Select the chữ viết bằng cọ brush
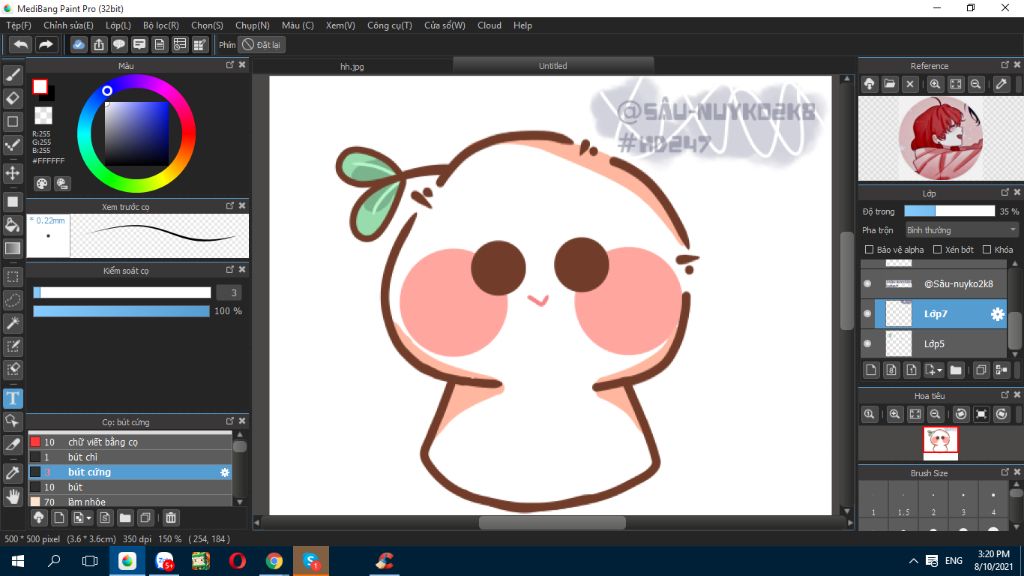 130,442
